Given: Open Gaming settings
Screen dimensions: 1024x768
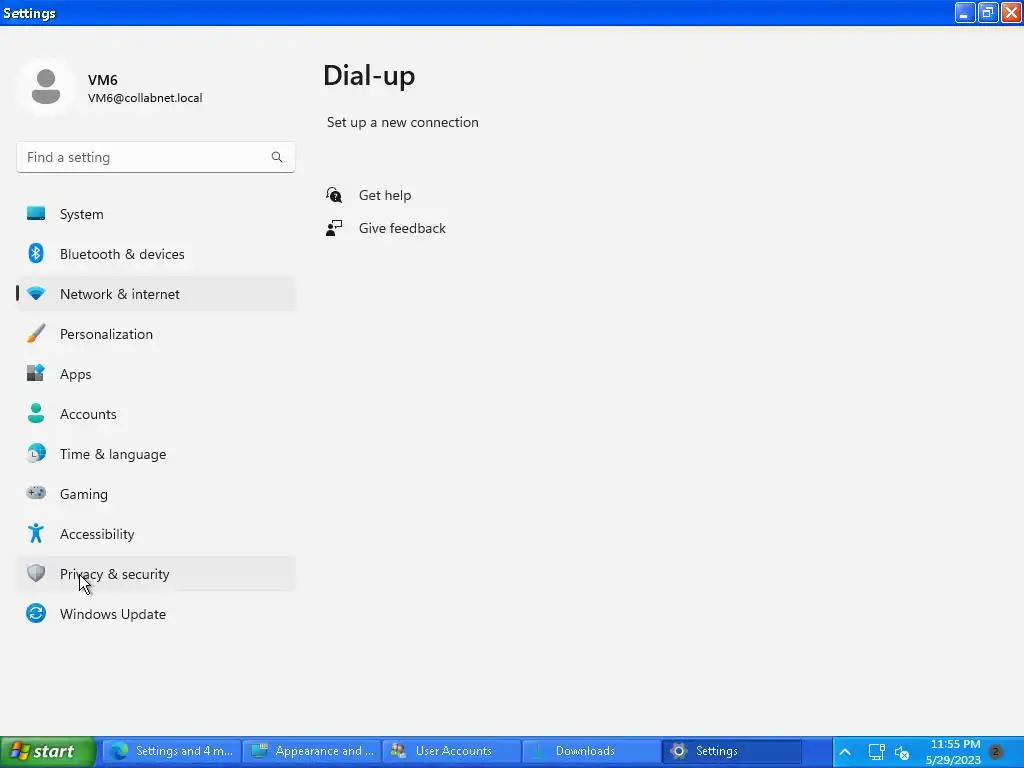Looking at the screenshot, I should 156,494.
